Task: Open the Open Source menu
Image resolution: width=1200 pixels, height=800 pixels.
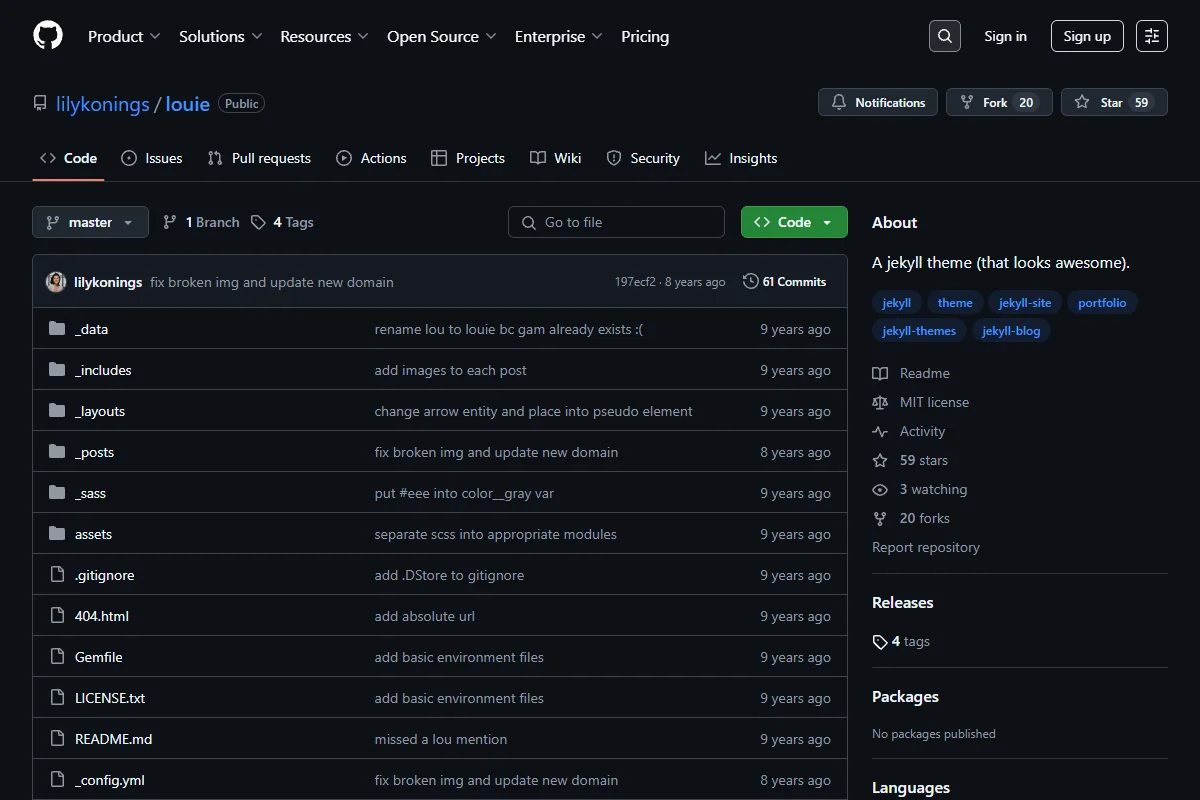Action: (x=442, y=36)
